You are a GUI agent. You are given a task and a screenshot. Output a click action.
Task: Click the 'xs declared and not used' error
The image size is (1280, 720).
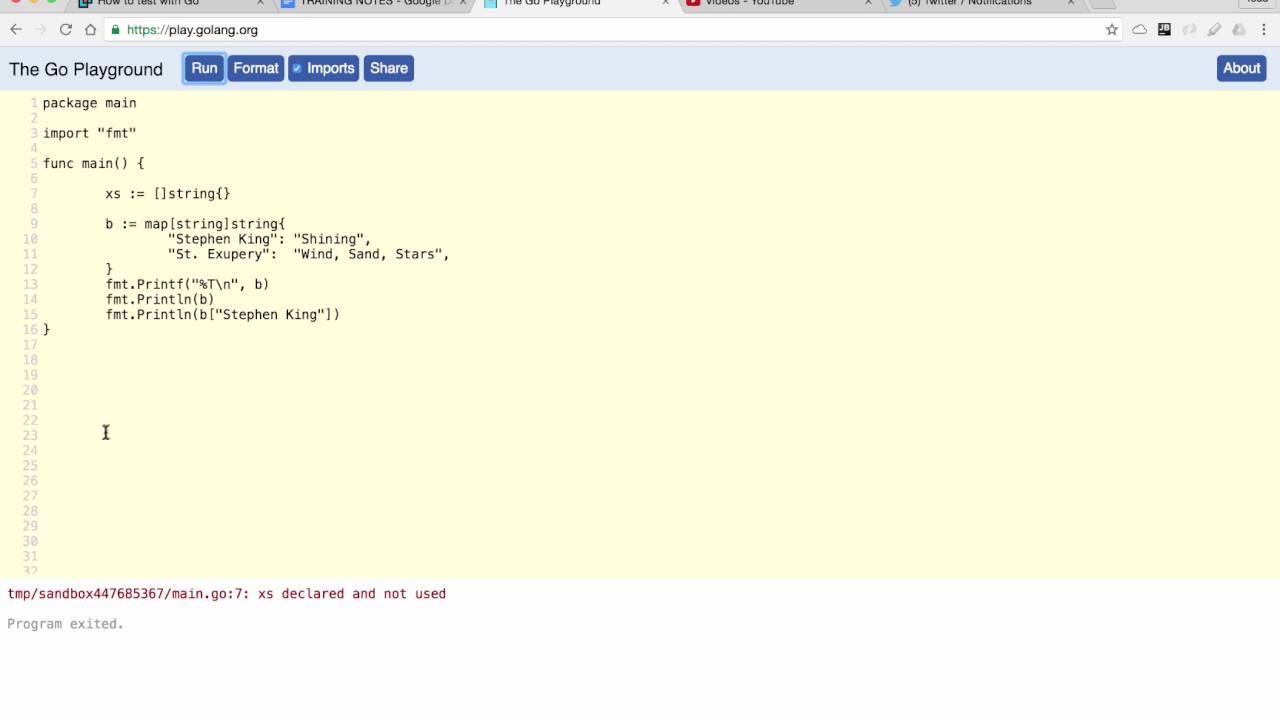point(227,594)
